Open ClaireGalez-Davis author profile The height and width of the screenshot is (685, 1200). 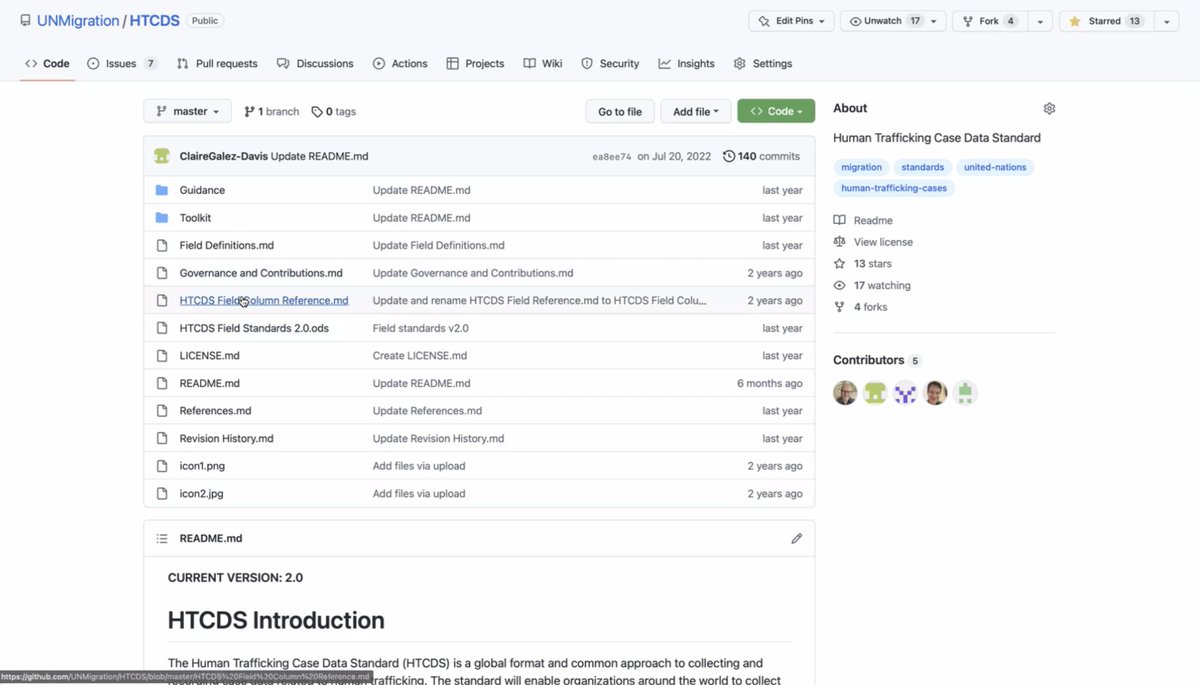[x=223, y=156]
